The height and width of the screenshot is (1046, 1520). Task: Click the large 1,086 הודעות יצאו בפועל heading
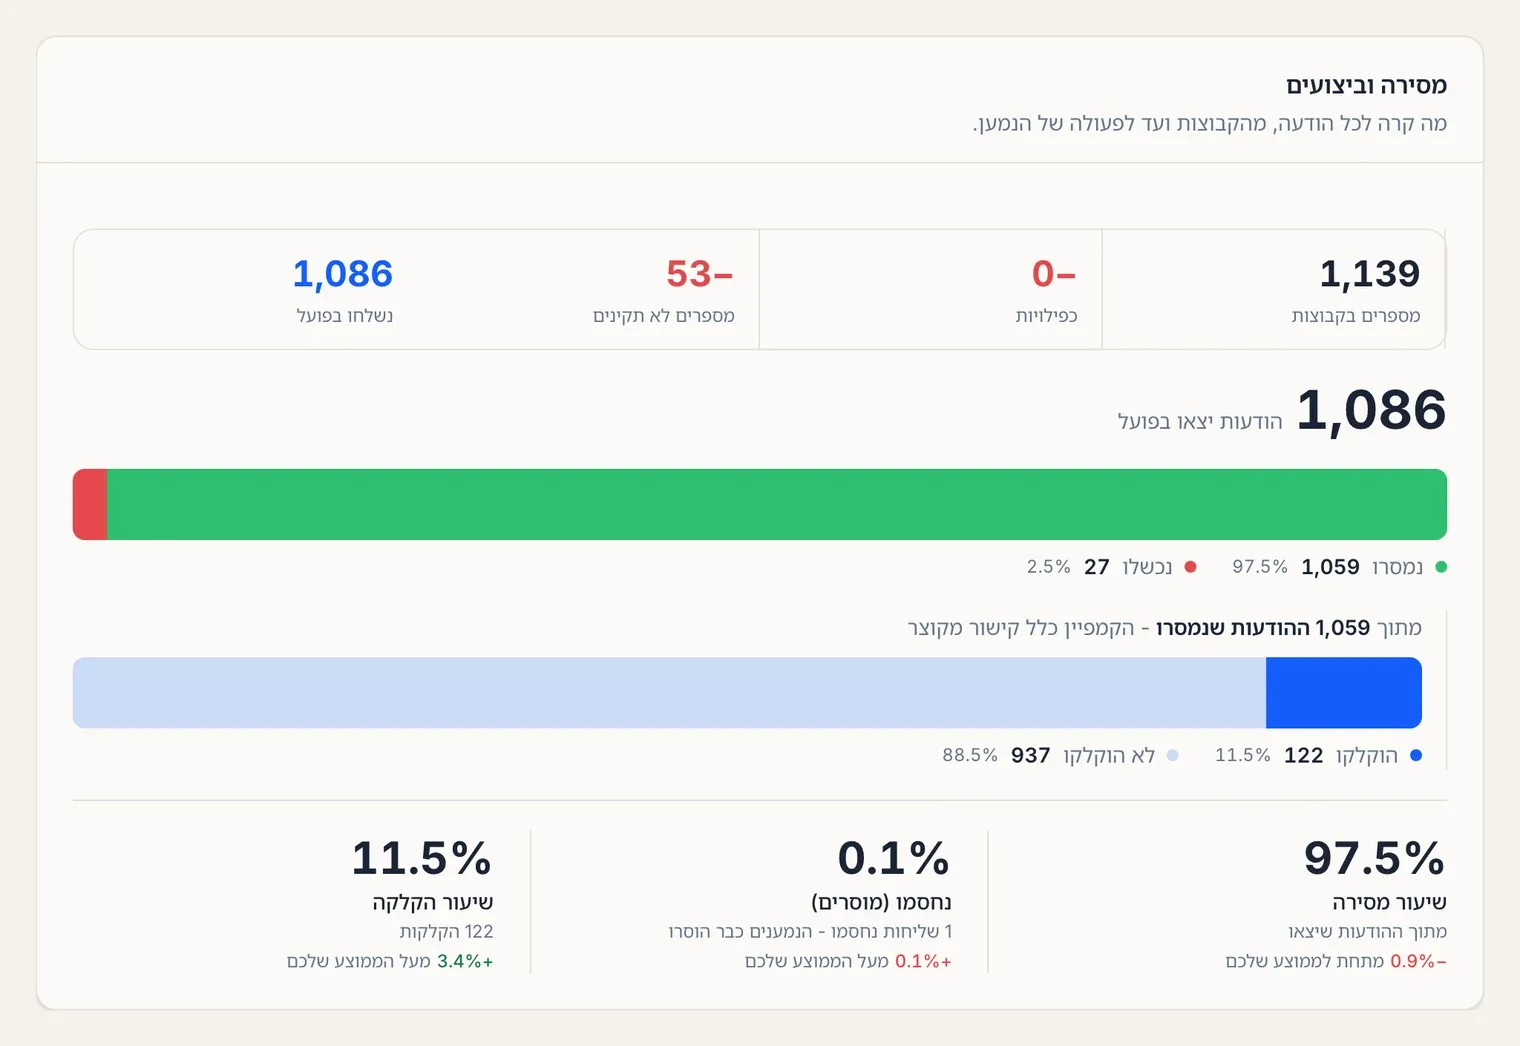point(1281,410)
